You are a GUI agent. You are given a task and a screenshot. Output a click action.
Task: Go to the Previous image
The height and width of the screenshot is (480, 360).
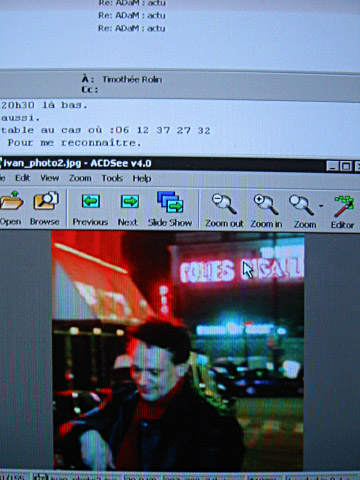91,201
